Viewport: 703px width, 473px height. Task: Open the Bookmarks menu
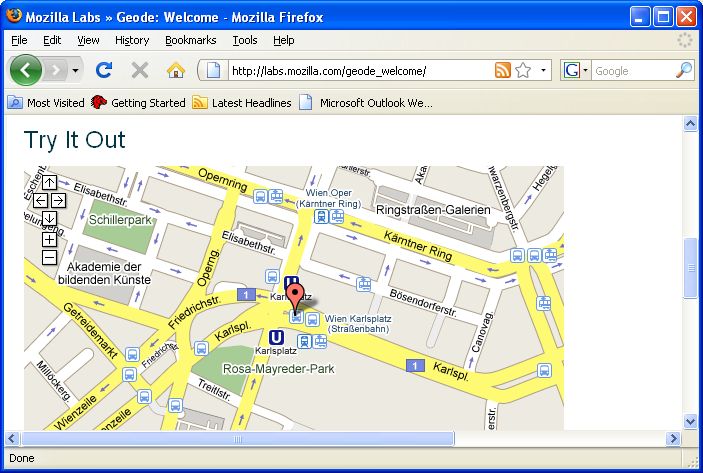coord(191,40)
